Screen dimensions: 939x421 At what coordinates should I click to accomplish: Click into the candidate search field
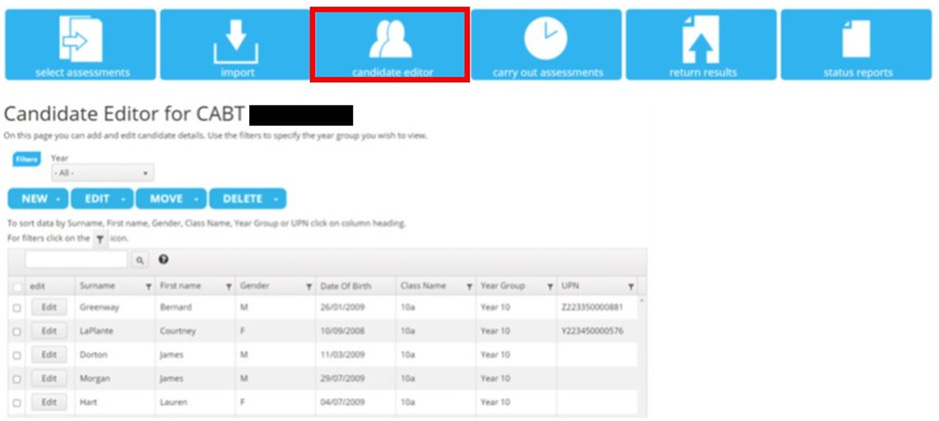[76, 260]
